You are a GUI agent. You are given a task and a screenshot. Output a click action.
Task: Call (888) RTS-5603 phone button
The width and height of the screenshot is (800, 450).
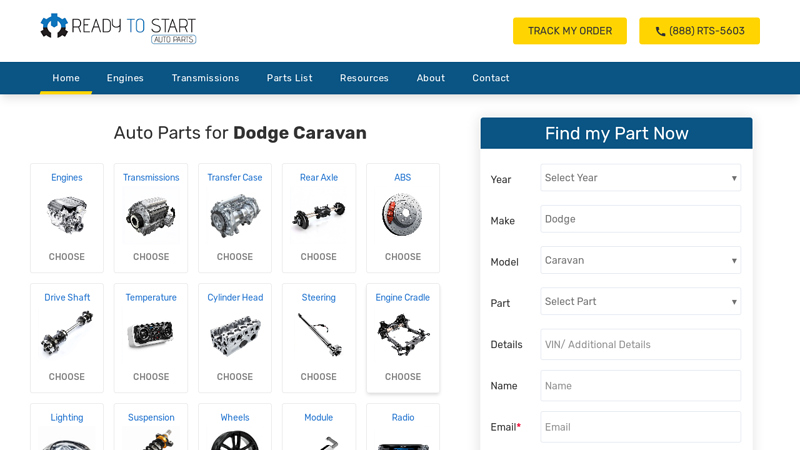click(699, 31)
